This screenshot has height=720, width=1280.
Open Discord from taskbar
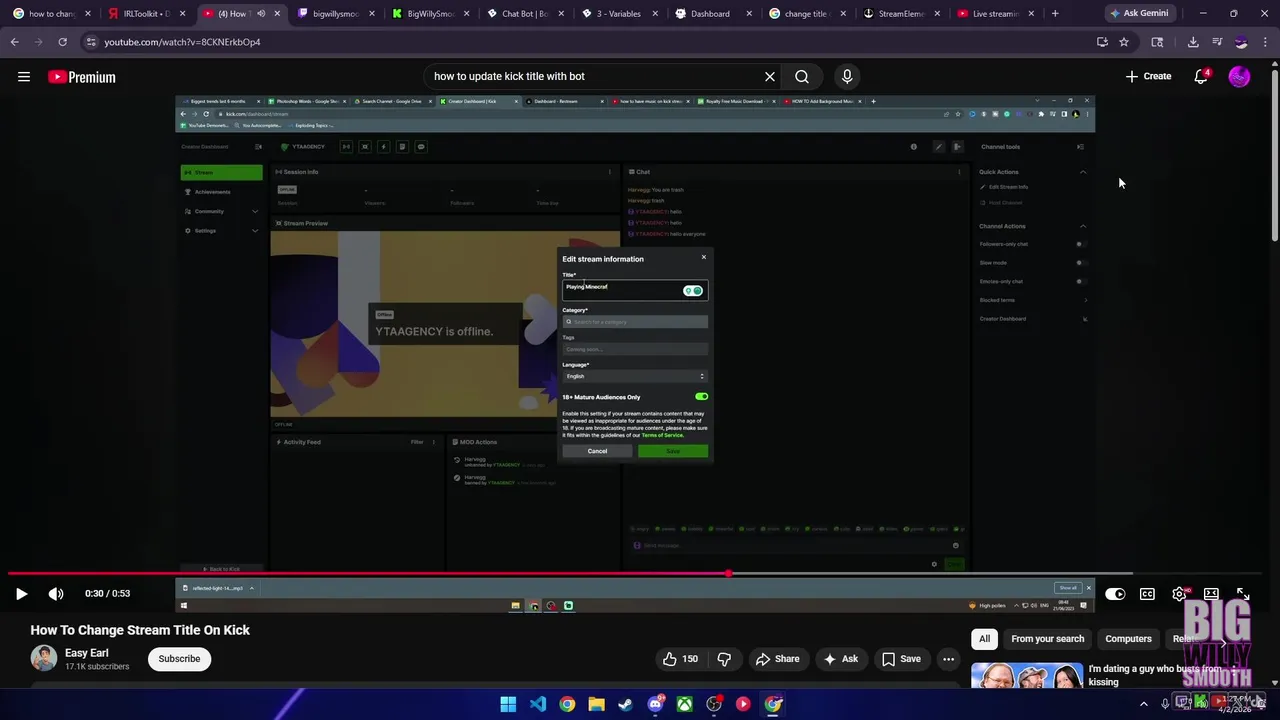pos(655,704)
